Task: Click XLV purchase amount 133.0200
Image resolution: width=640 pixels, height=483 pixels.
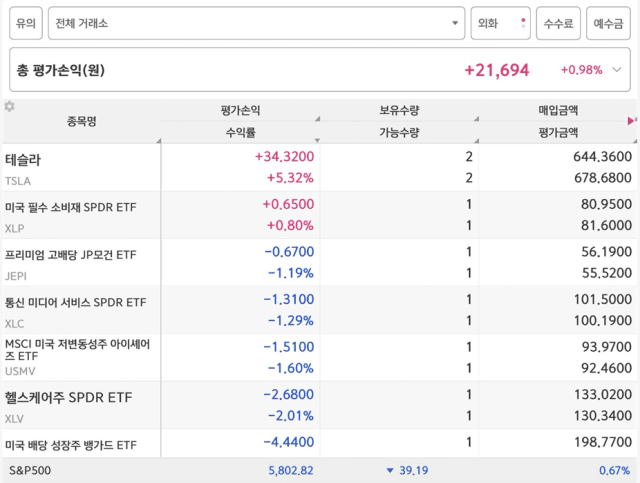Action: 603,394
